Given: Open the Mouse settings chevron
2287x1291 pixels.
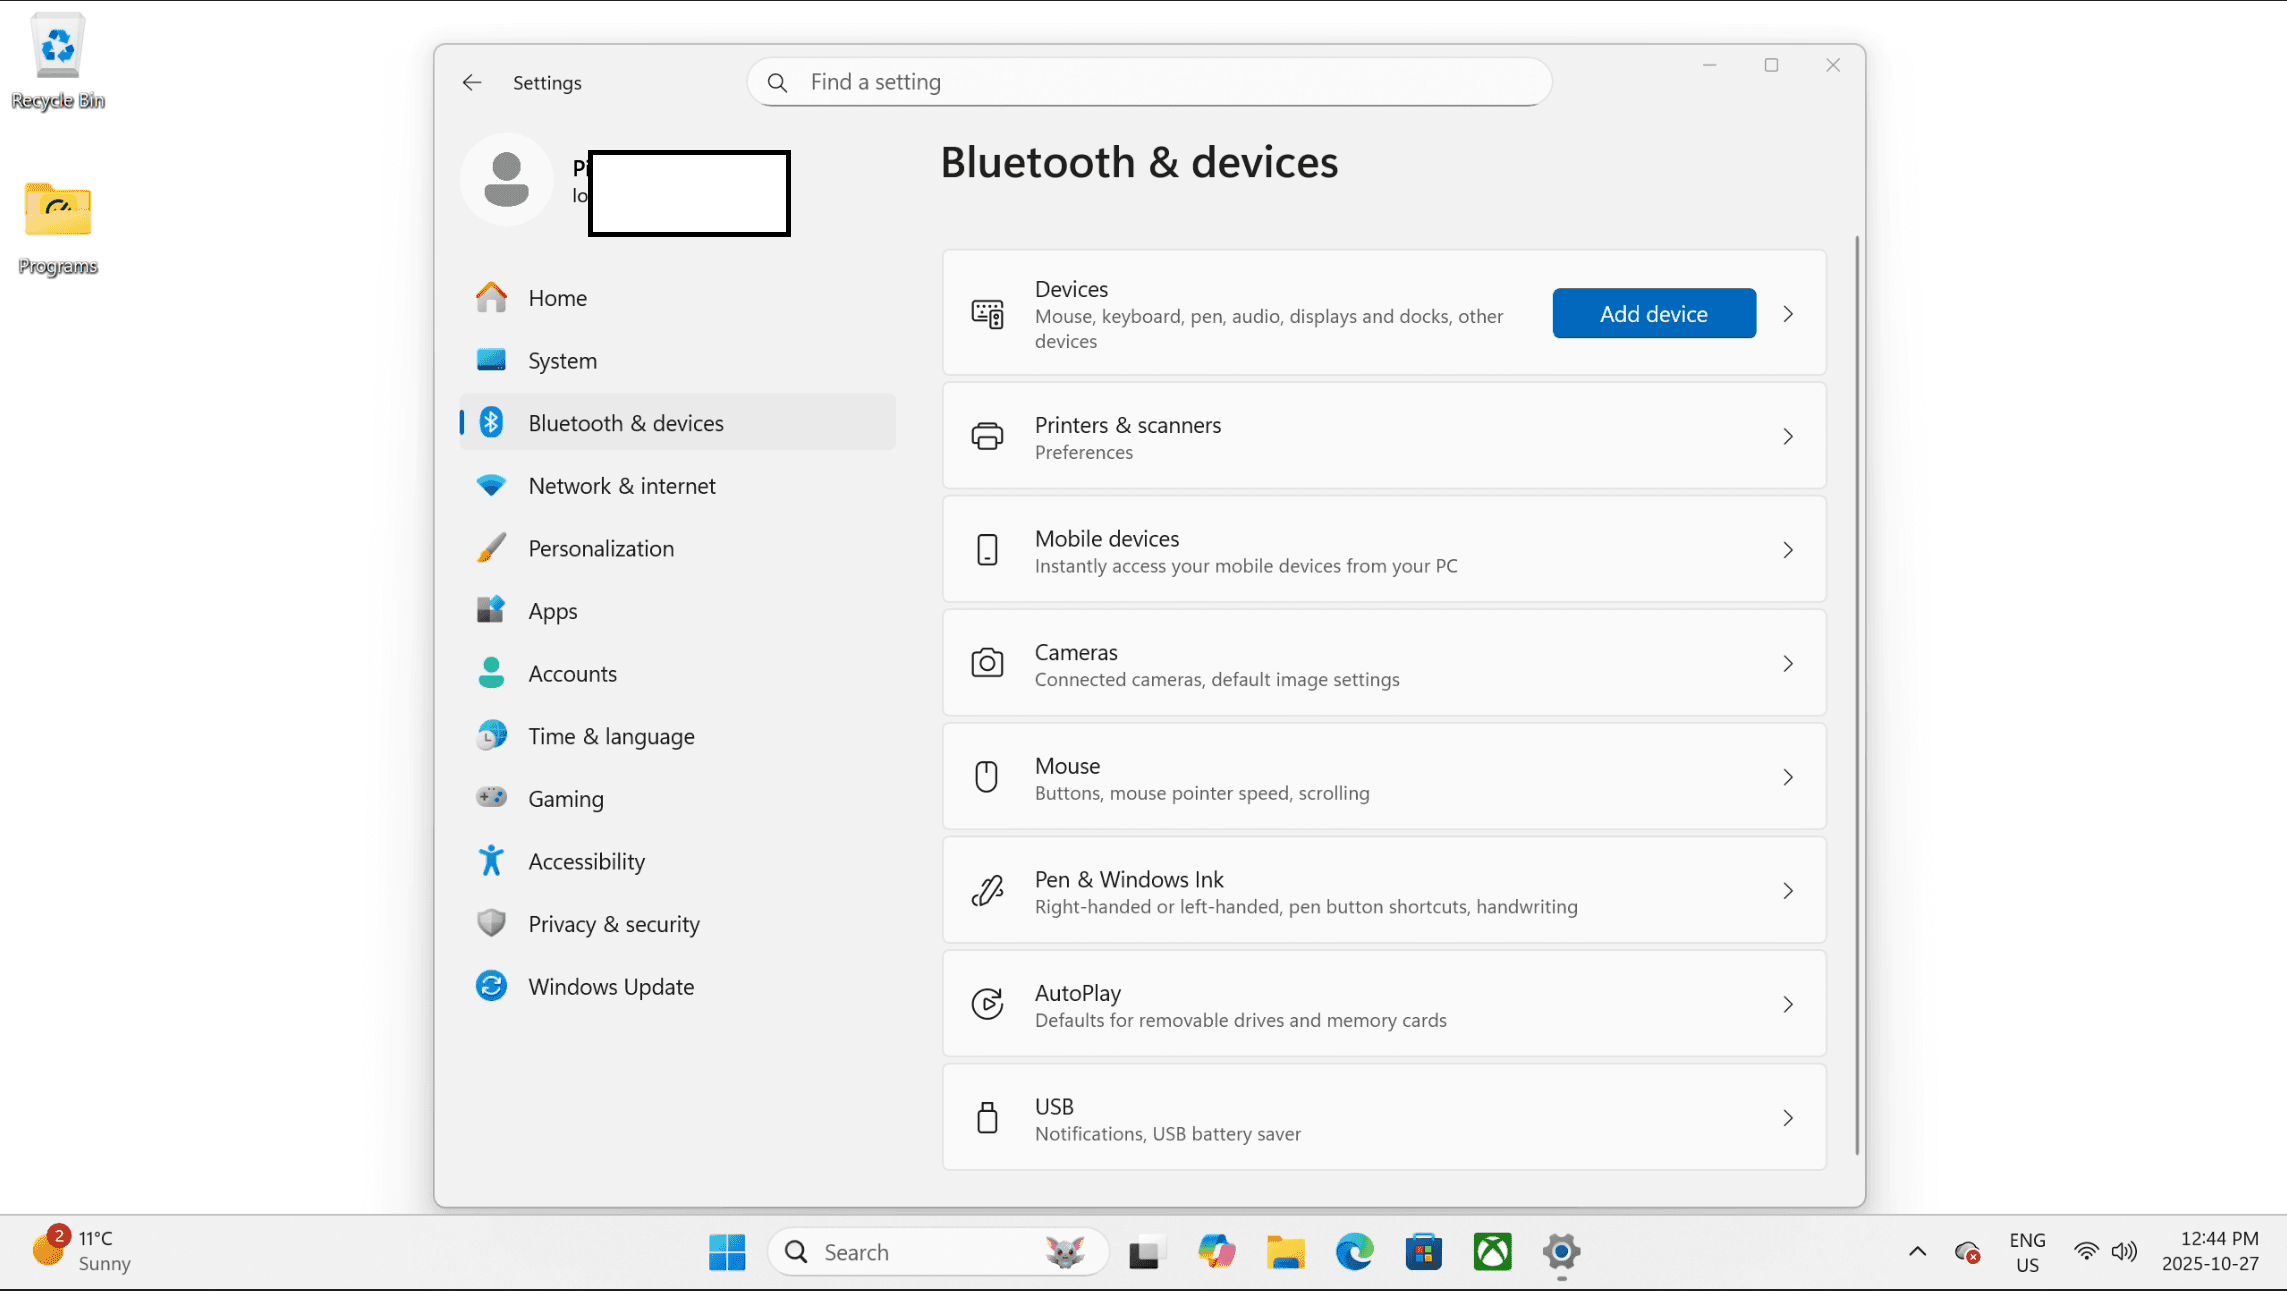Looking at the screenshot, I should click(1788, 777).
